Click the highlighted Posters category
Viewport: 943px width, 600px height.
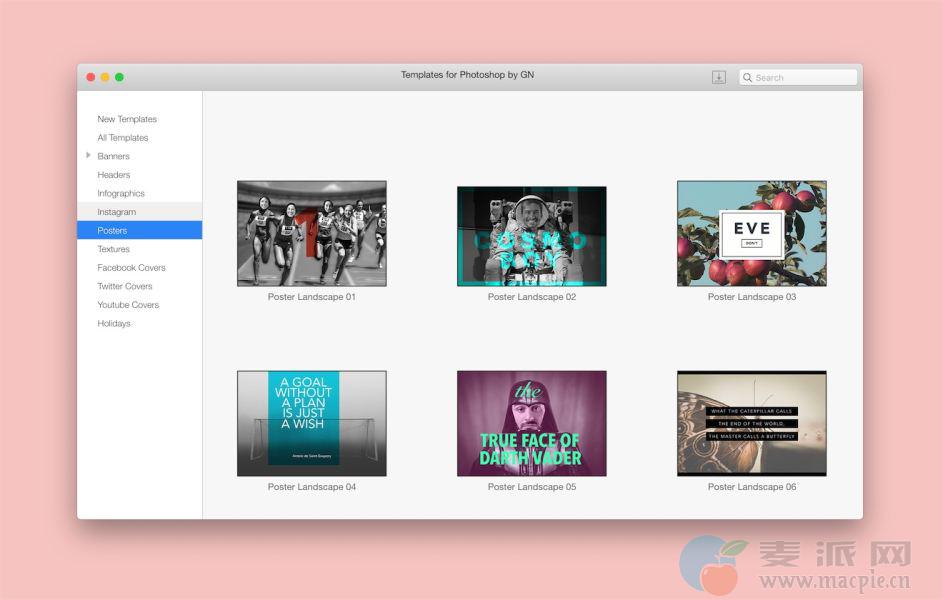[112, 231]
